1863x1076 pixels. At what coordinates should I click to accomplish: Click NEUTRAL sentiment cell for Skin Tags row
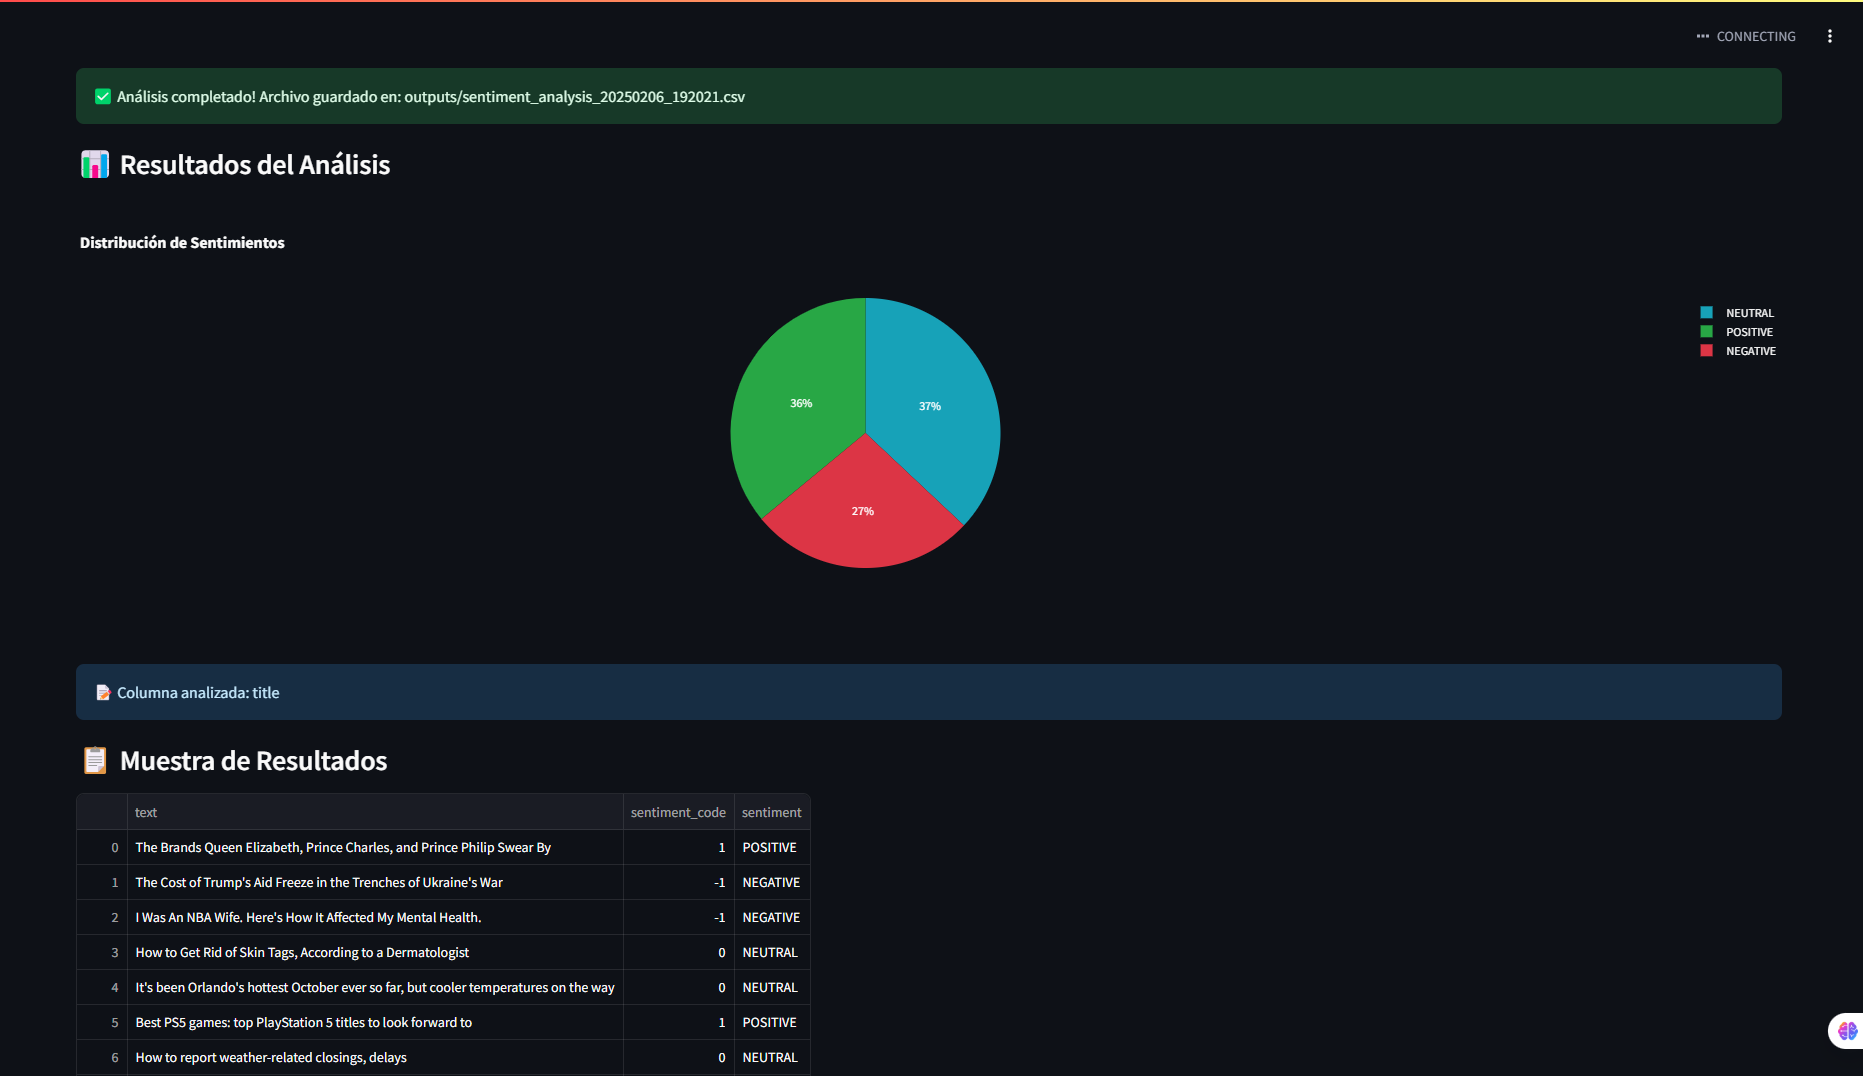(x=772, y=952)
